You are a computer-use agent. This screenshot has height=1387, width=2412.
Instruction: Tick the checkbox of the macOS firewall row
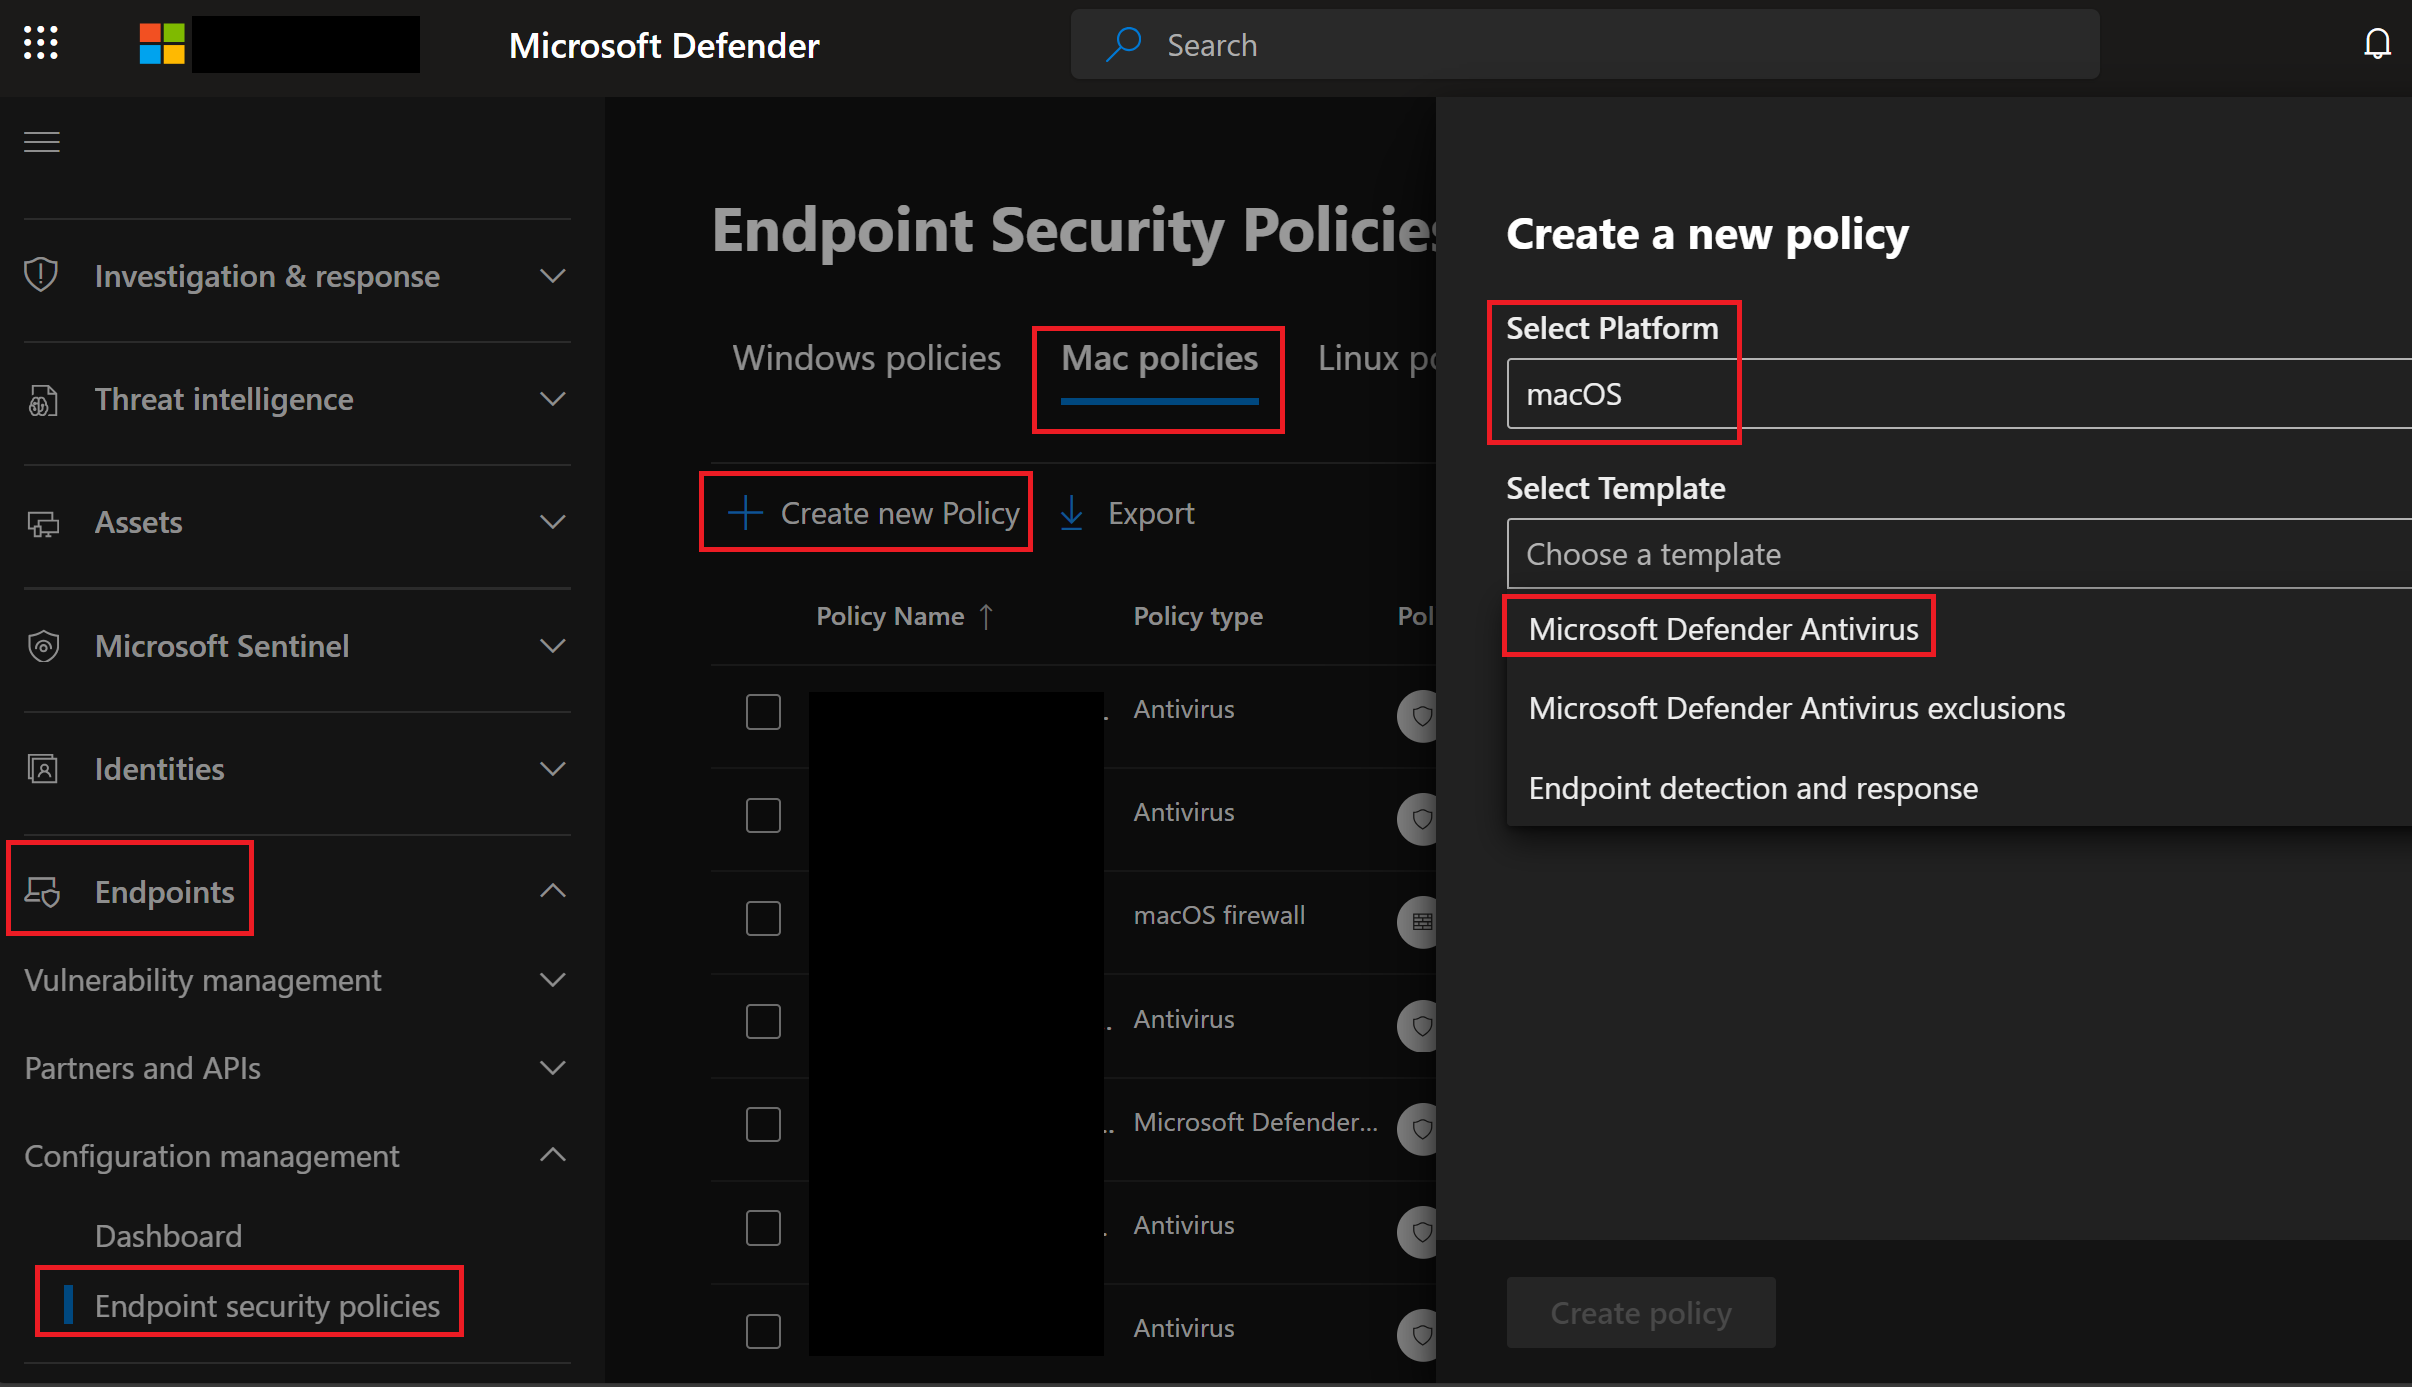763,918
